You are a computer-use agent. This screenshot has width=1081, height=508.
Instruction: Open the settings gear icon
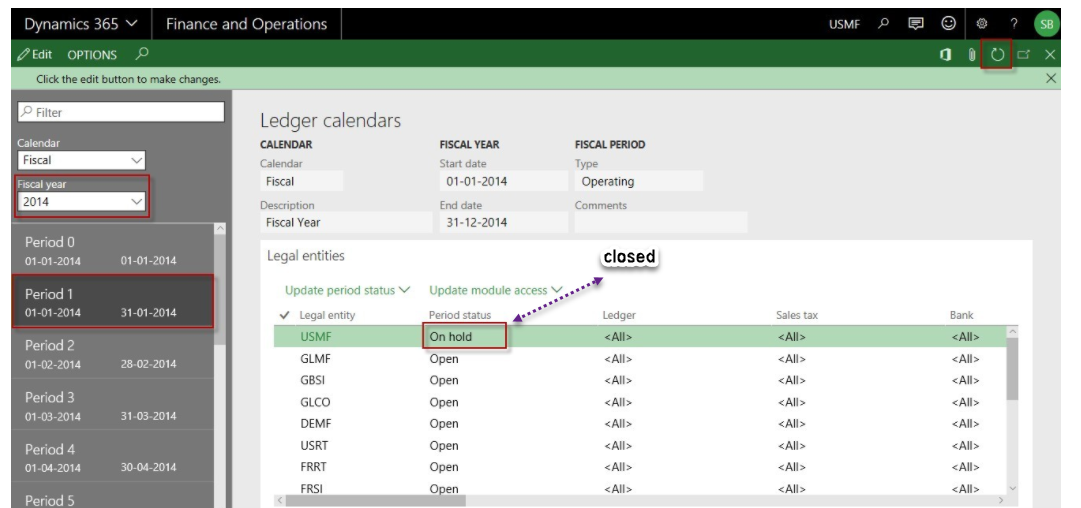(x=982, y=23)
